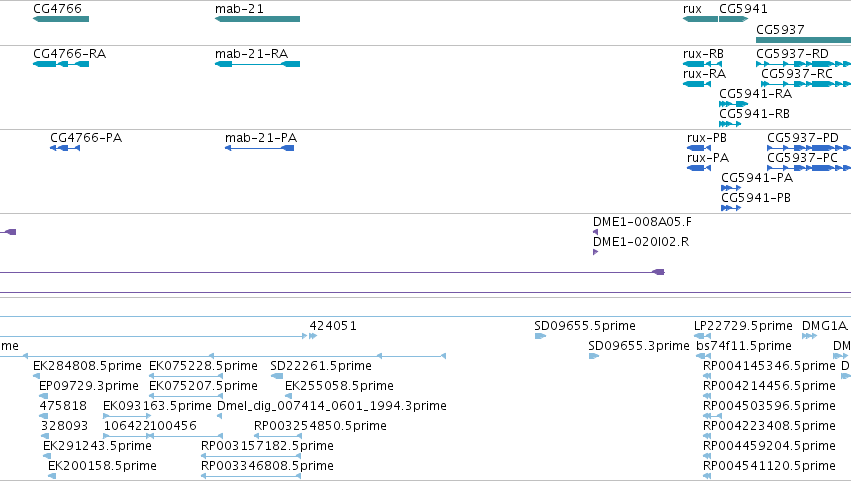This screenshot has width=851, height=481.
Task: Click EP09729.3prime EST
Action: click(43, 396)
